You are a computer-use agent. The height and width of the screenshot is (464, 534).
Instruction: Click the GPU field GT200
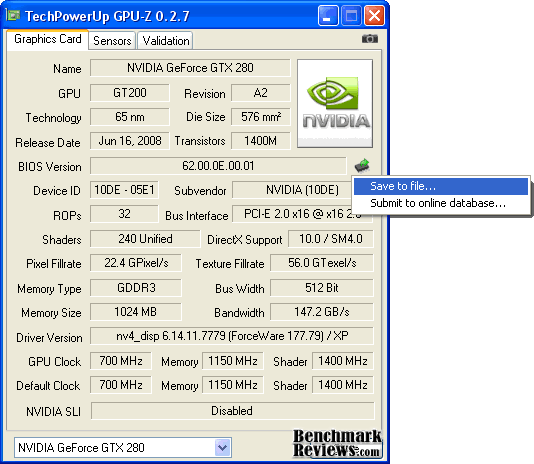pyautogui.click(x=130, y=93)
